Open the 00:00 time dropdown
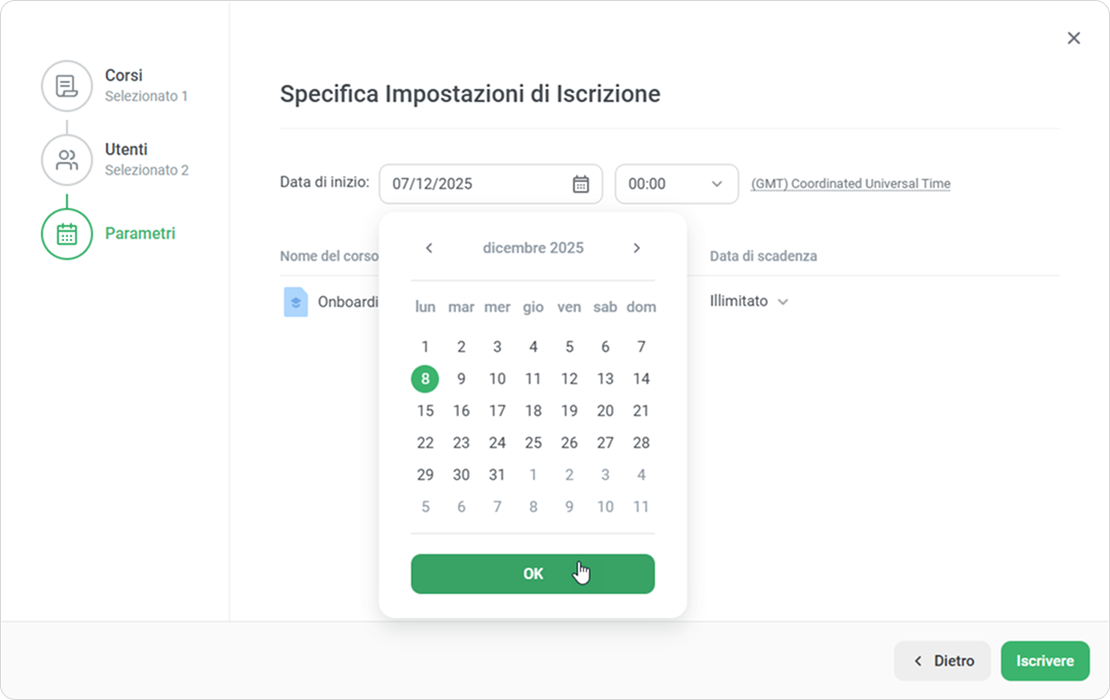Image resolution: width=1110 pixels, height=700 pixels. (x=676, y=184)
